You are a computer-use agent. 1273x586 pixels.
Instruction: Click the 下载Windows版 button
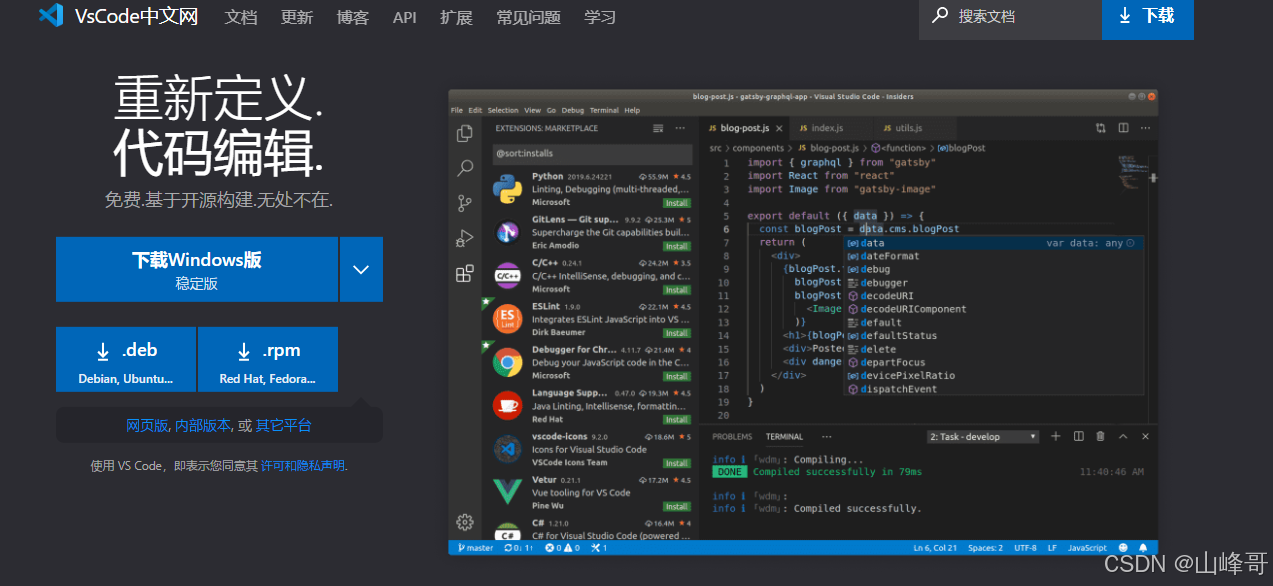click(x=197, y=269)
